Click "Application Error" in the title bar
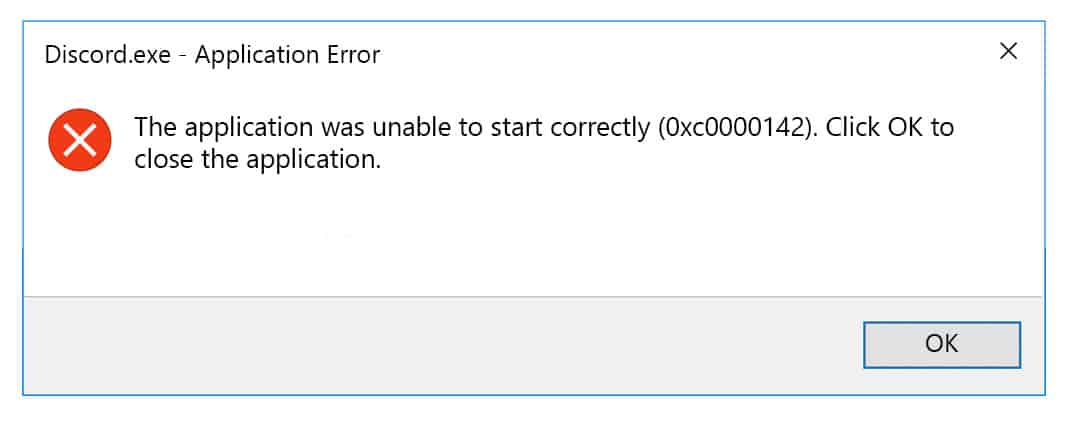This screenshot has height=421, width=1073. pos(287,55)
